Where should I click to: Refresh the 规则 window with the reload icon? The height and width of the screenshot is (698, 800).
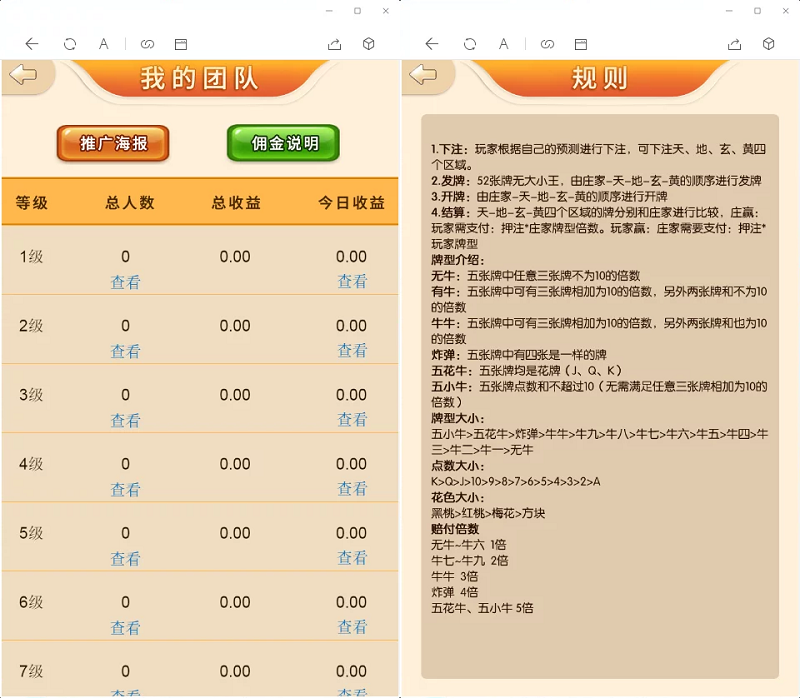point(469,44)
